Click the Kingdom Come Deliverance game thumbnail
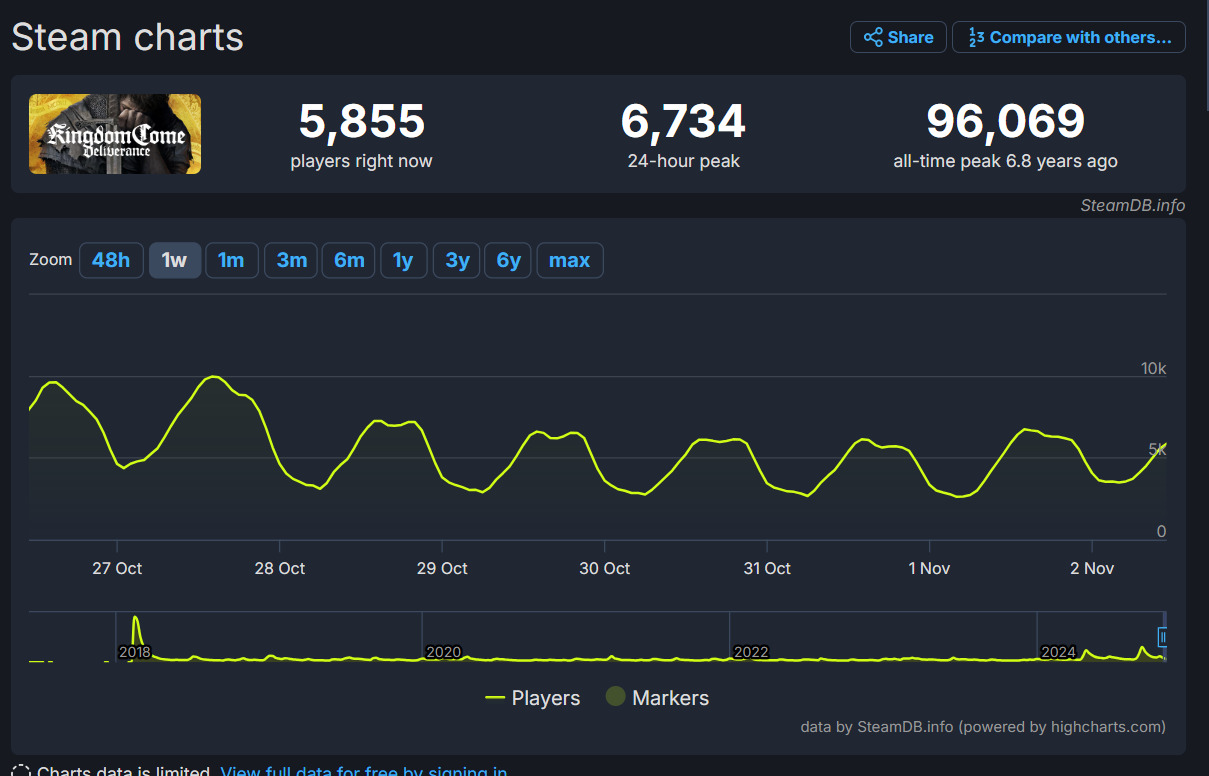 pos(115,134)
